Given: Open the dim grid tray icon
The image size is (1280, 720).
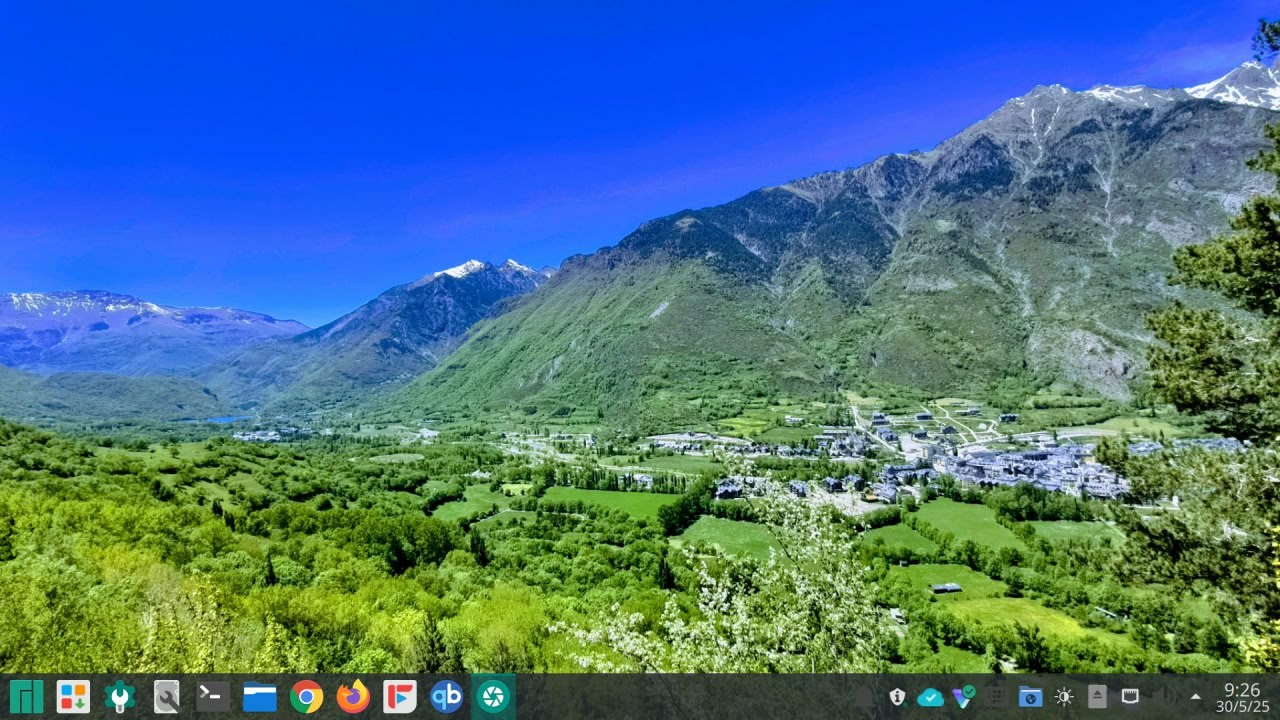Looking at the screenshot, I should point(996,697).
